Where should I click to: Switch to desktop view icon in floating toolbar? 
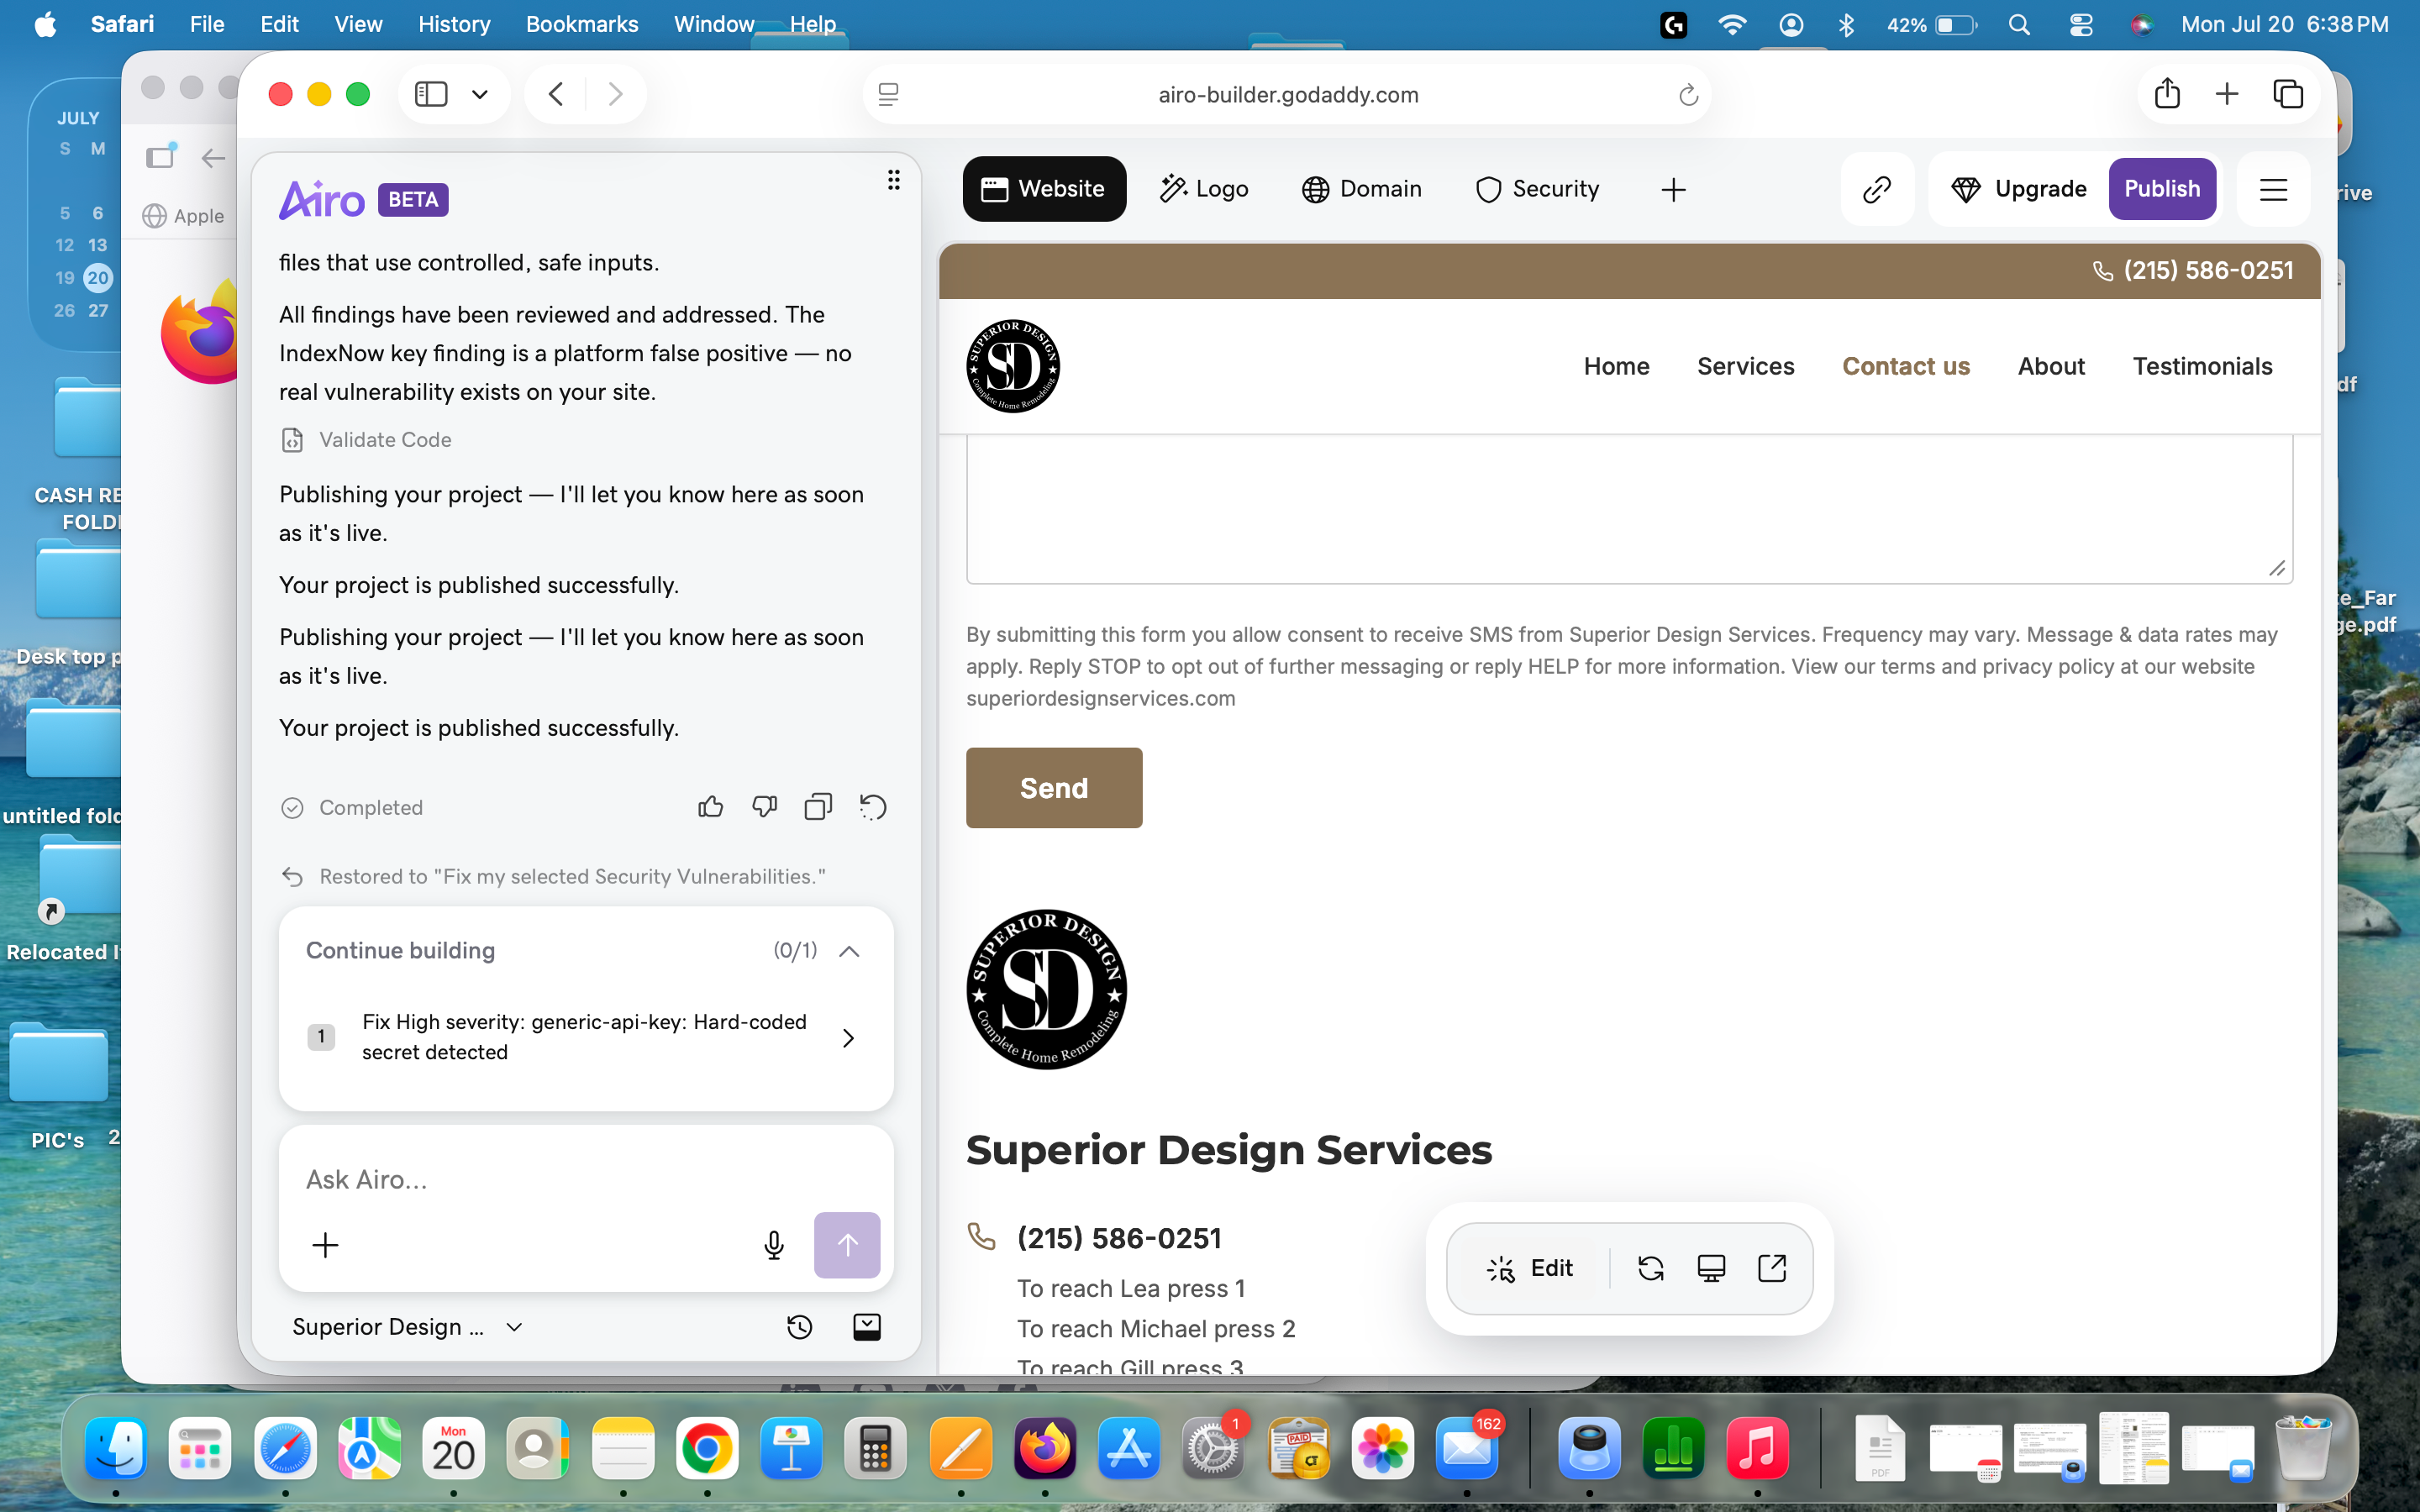(1711, 1268)
